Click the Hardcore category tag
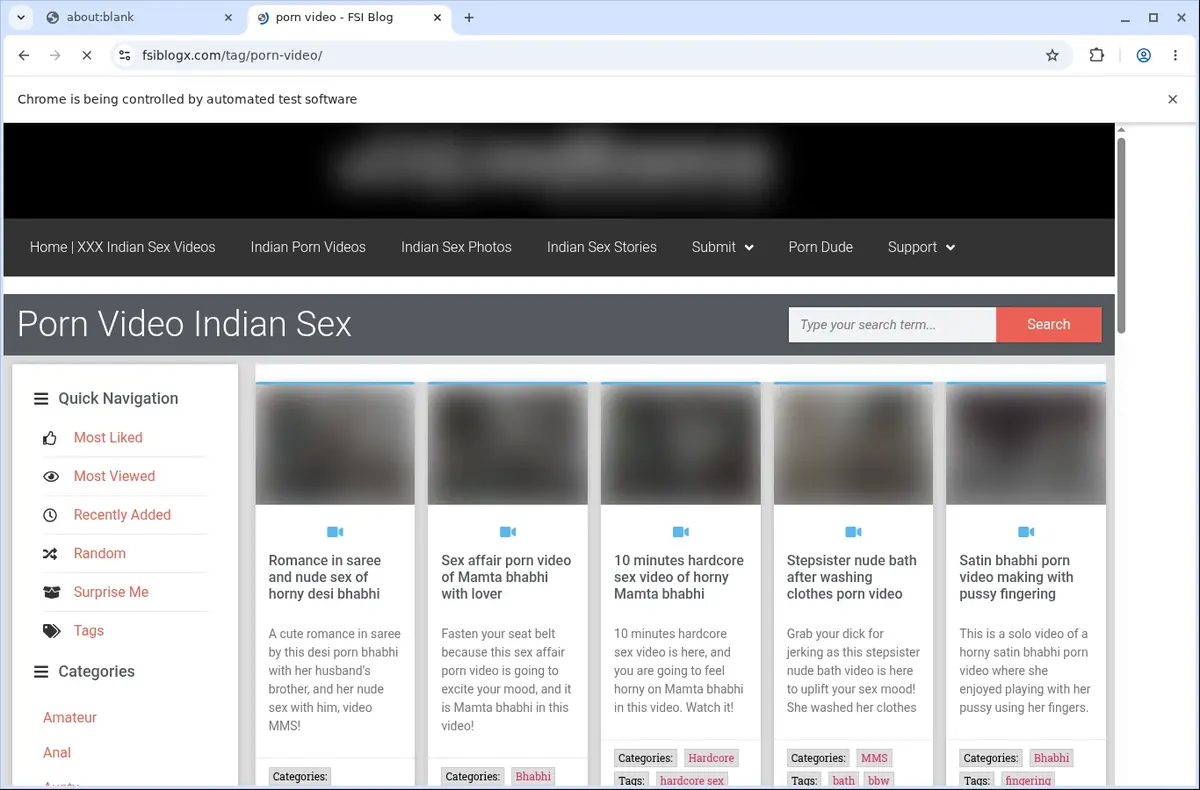The image size is (1200, 790). tap(711, 758)
